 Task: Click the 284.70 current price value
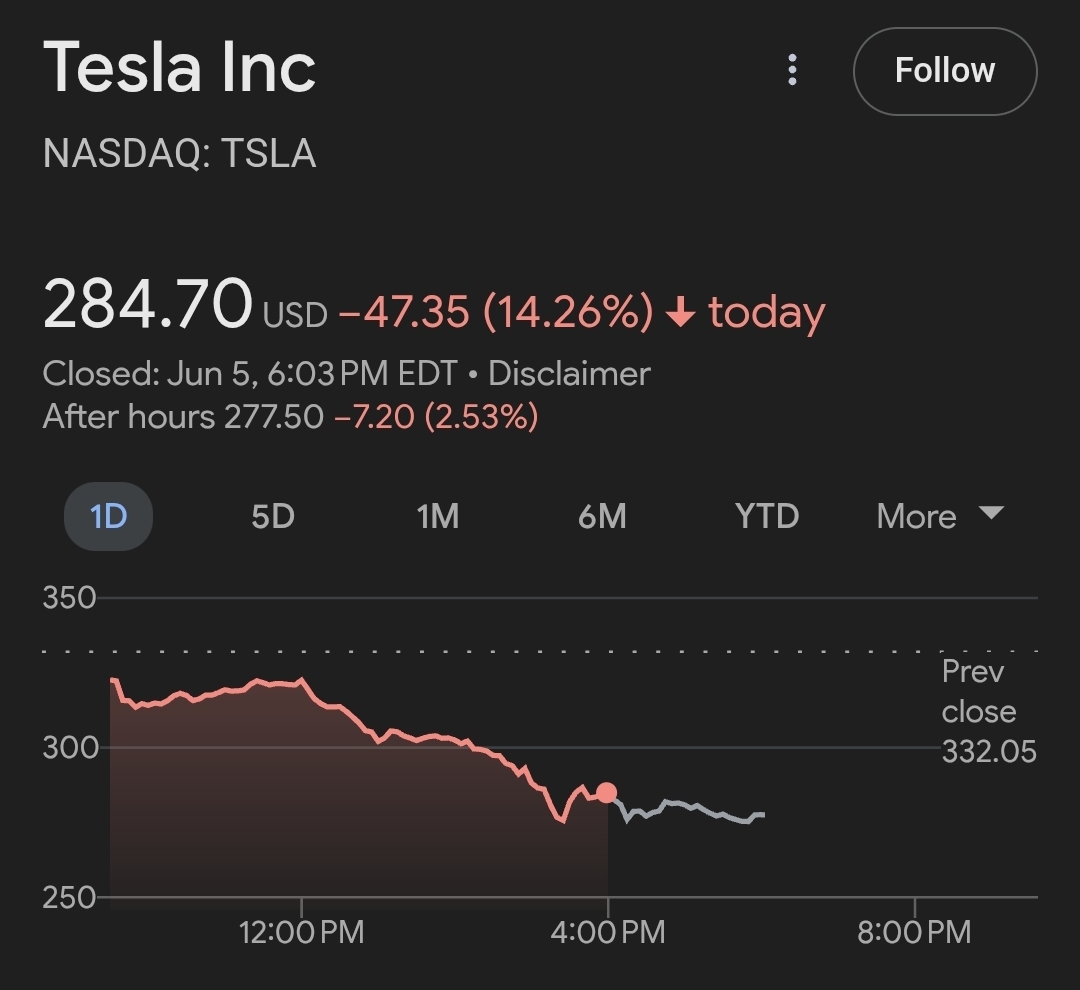[147, 305]
